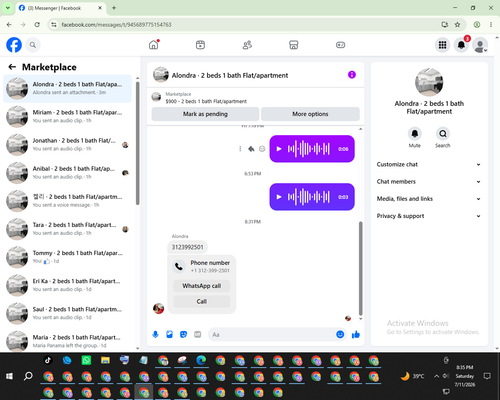Viewport: 500px width, 400px height.
Task: Open the Tara conversation in the list
Action: coord(67,229)
